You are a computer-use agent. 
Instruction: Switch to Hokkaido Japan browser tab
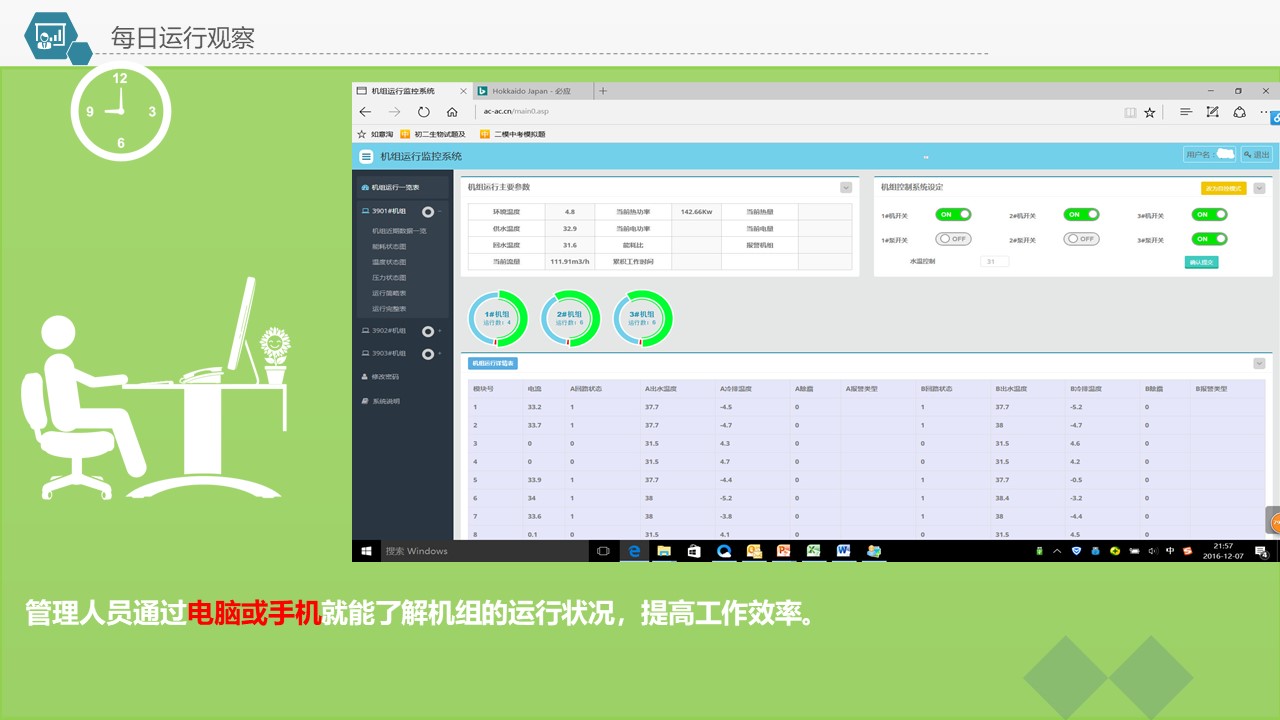(530, 91)
